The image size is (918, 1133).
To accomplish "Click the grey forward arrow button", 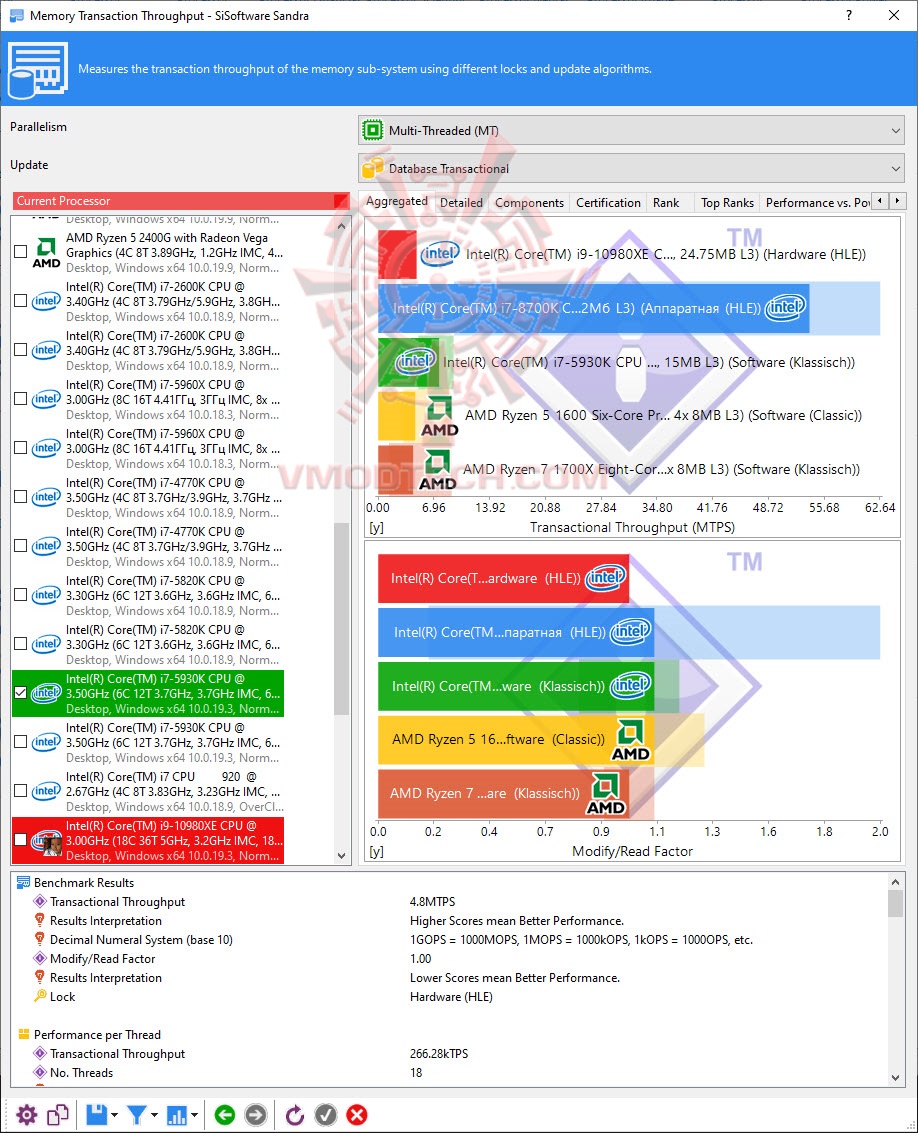I will coord(255,1115).
